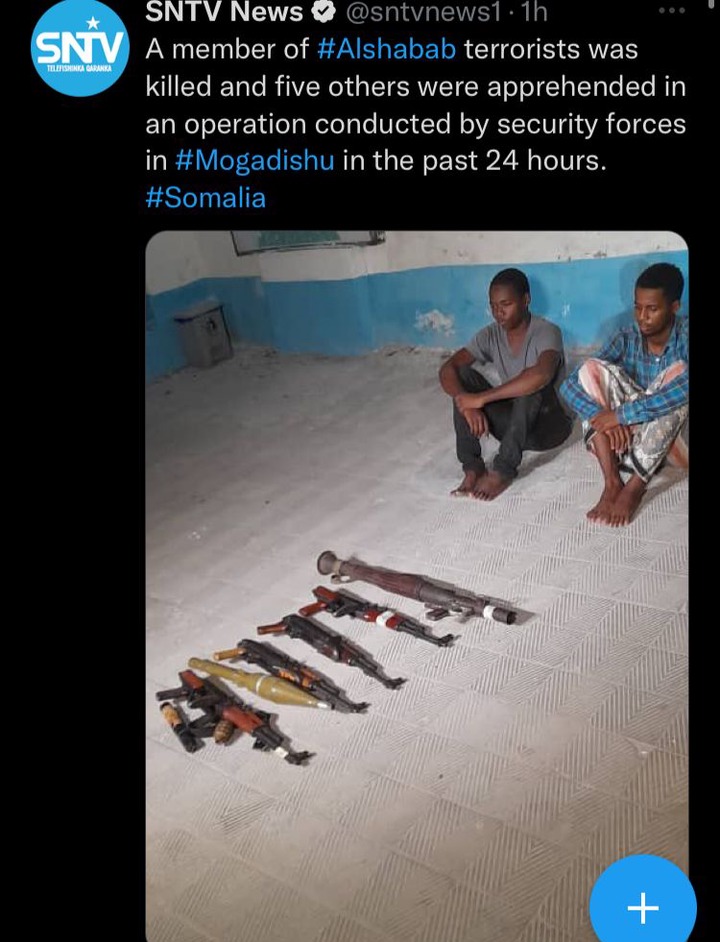Click the RPG launcher in the photo
The image size is (720, 942).
point(416,588)
